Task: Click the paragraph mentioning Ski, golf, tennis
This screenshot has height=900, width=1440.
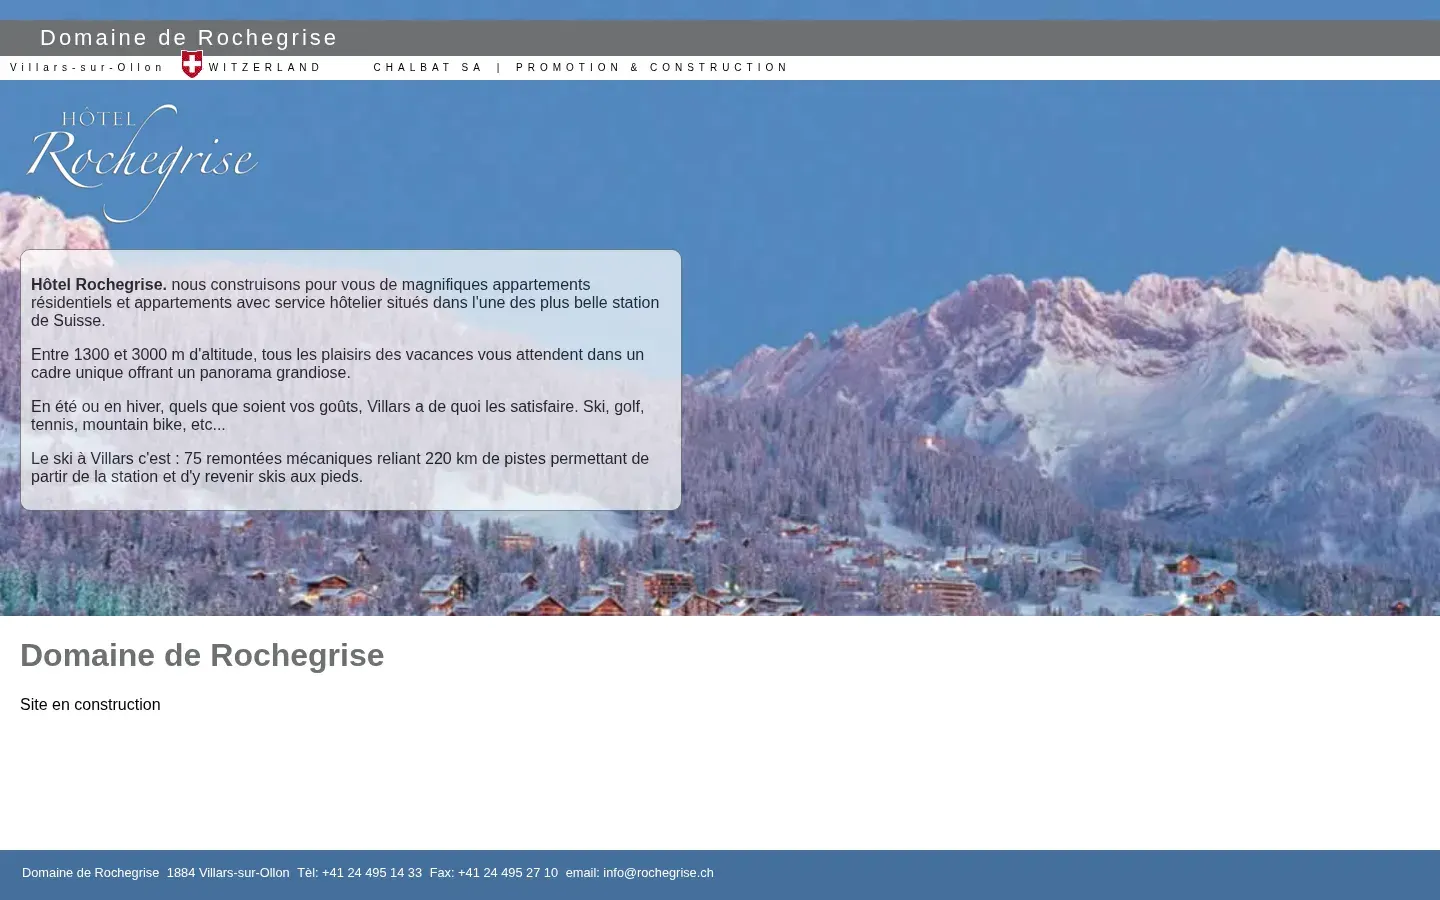Action: pyautogui.click(x=338, y=416)
